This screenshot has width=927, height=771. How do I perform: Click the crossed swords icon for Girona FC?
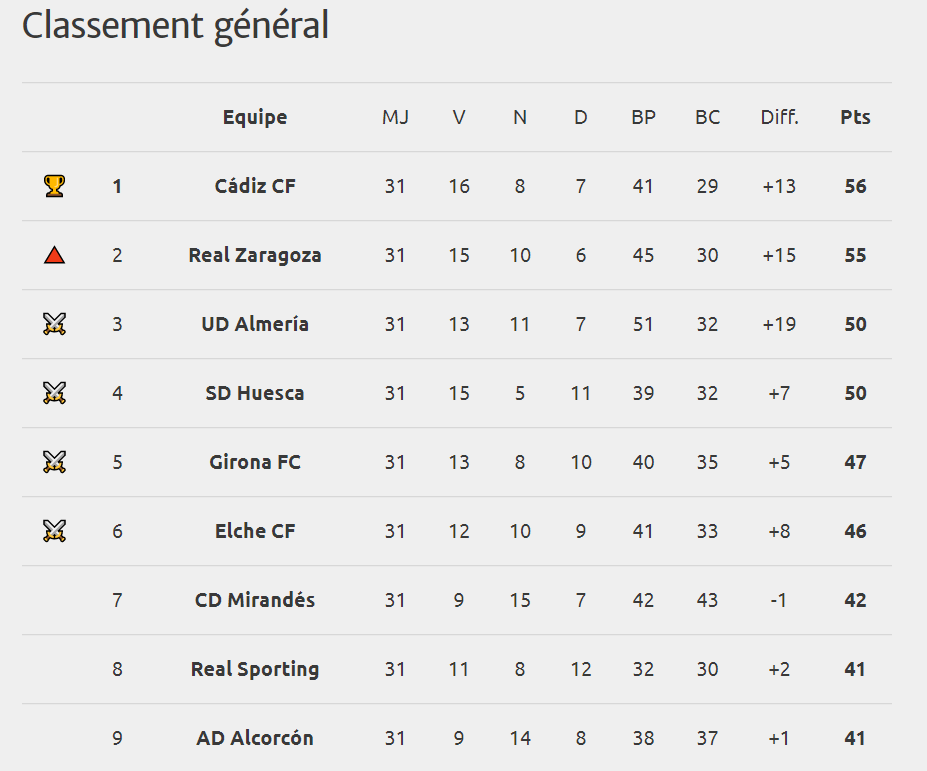coord(54,462)
